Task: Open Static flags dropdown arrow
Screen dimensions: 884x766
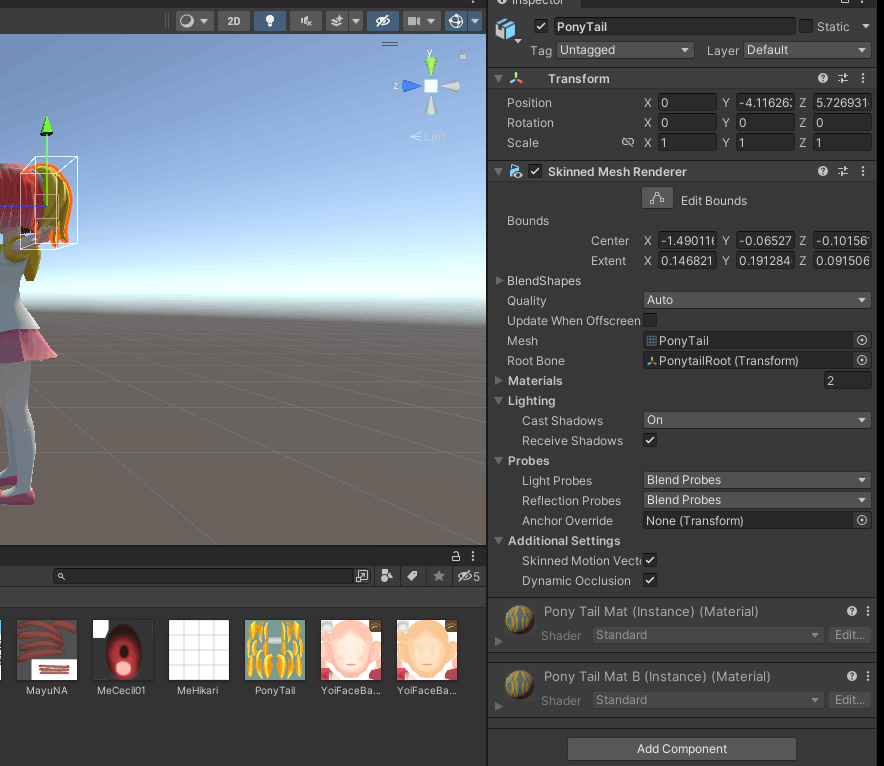Action: click(866, 26)
